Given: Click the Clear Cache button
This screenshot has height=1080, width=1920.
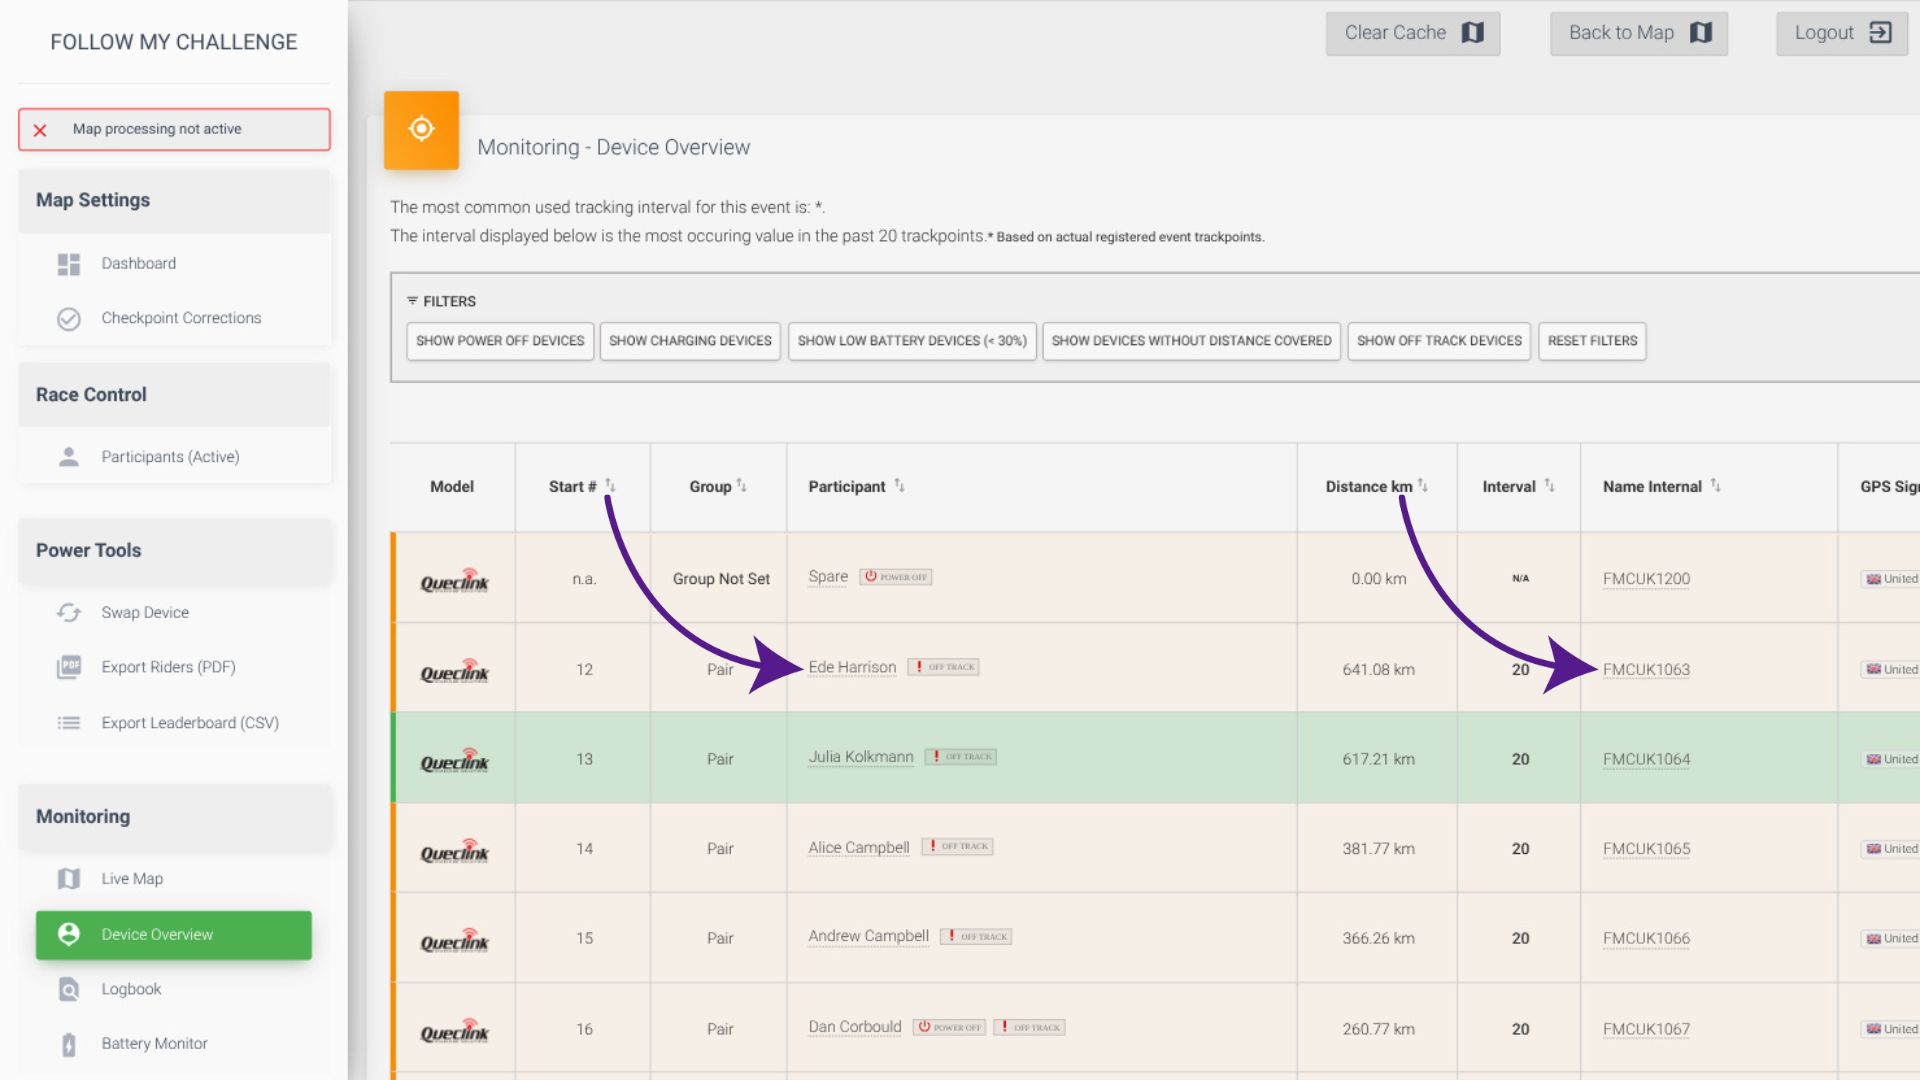Looking at the screenshot, I should [x=1412, y=33].
